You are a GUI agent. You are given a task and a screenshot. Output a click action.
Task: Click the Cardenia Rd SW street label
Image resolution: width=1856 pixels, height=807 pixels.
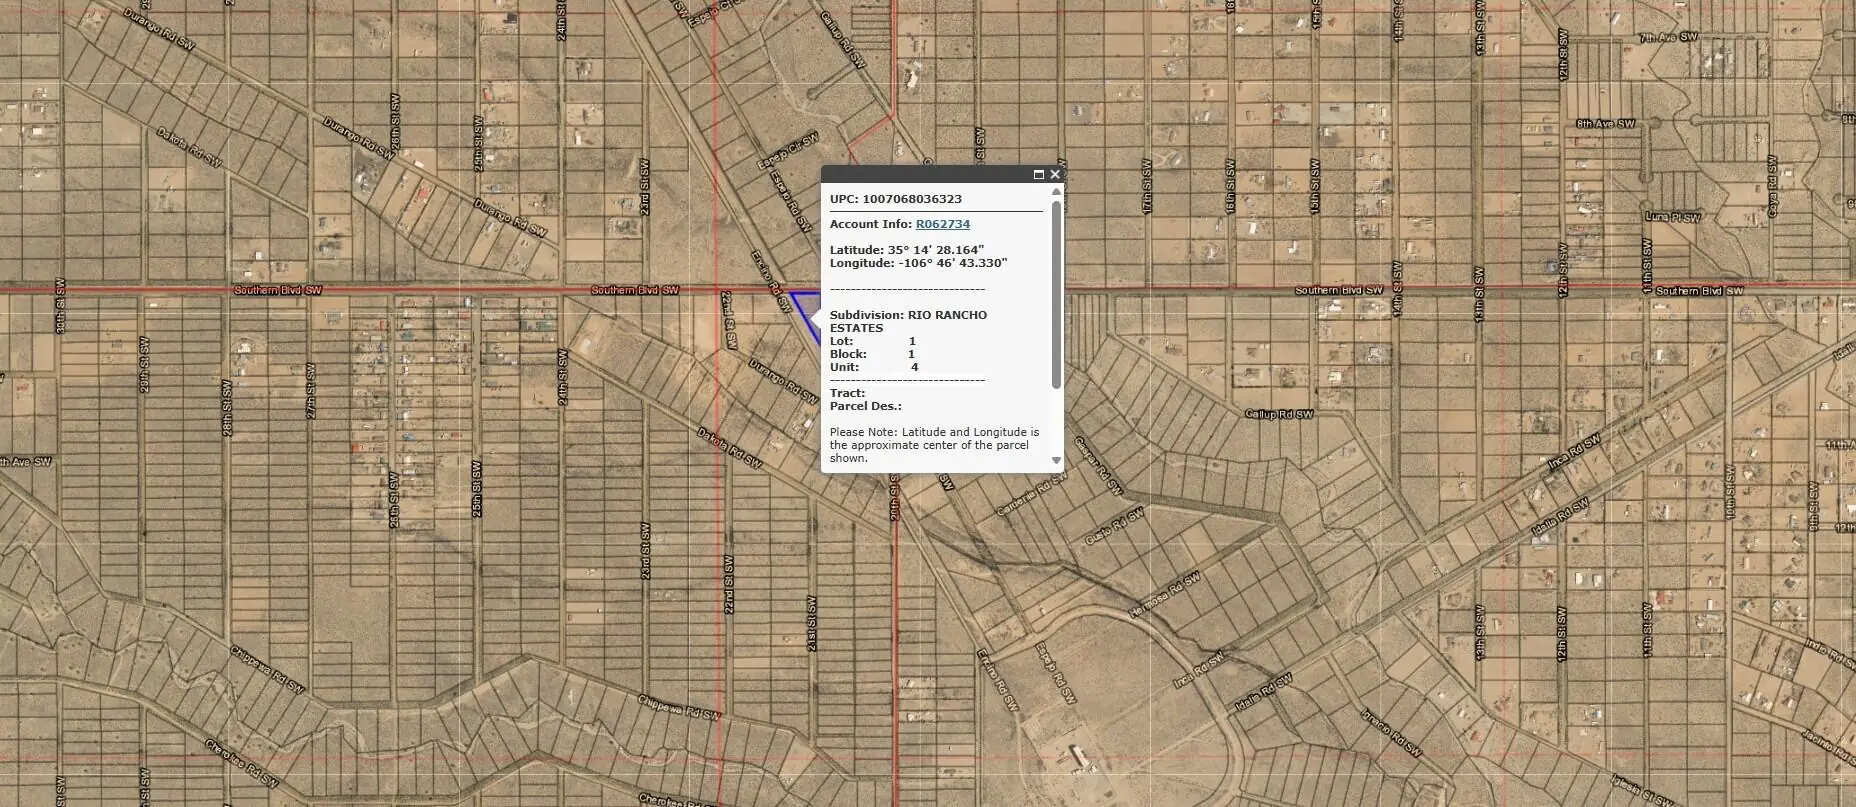click(1031, 496)
